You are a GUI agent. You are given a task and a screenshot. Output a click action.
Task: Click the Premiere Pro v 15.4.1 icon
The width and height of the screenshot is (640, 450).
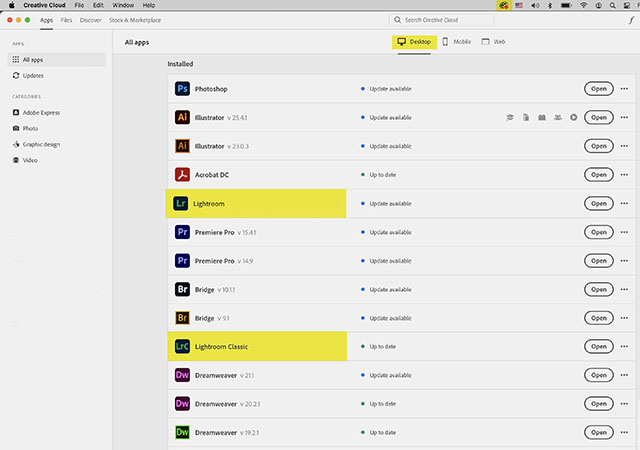coord(182,232)
